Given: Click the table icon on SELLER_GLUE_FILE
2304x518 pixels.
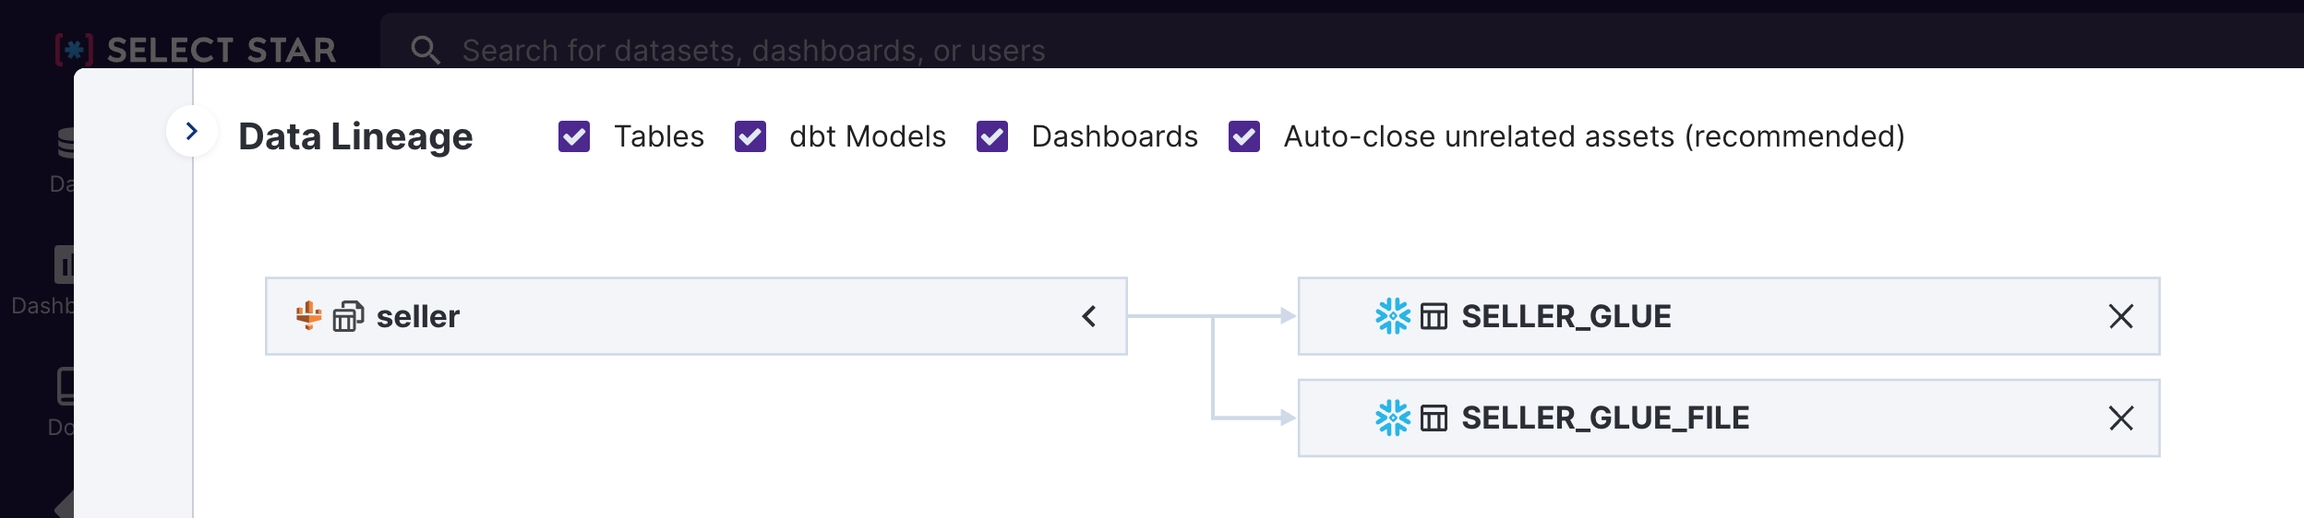Looking at the screenshot, I should coord(1434,418).
